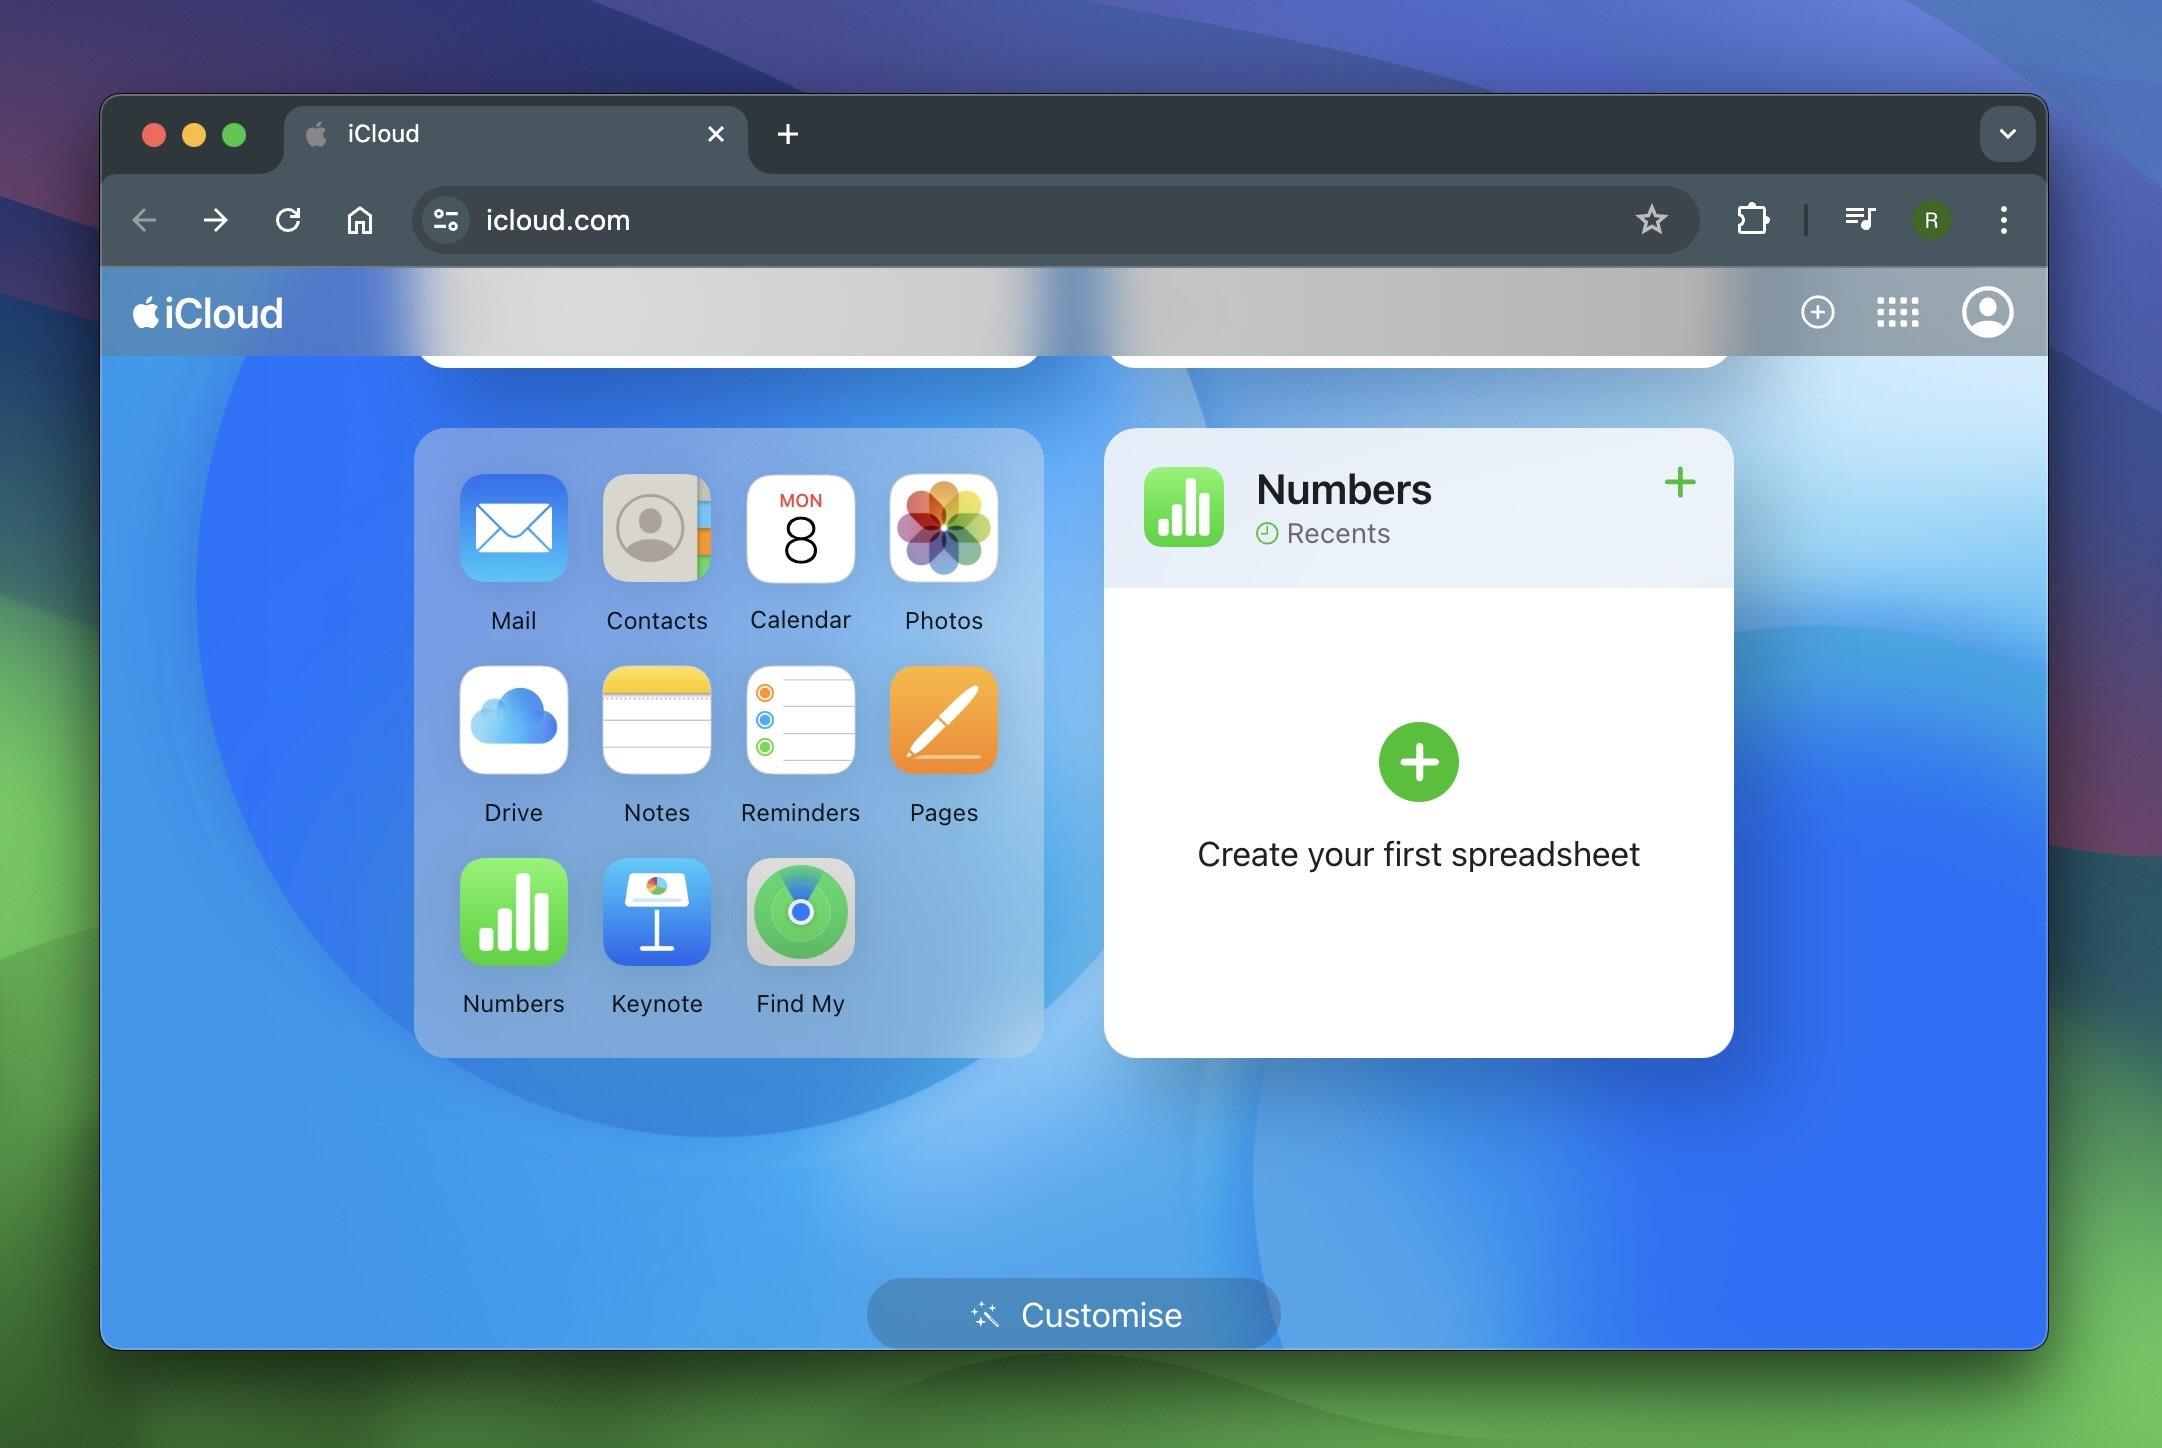This screenshot has width=2162, height=1448.
Task: Click the icloud.com address bar
Action: [x=1055, y=220]
